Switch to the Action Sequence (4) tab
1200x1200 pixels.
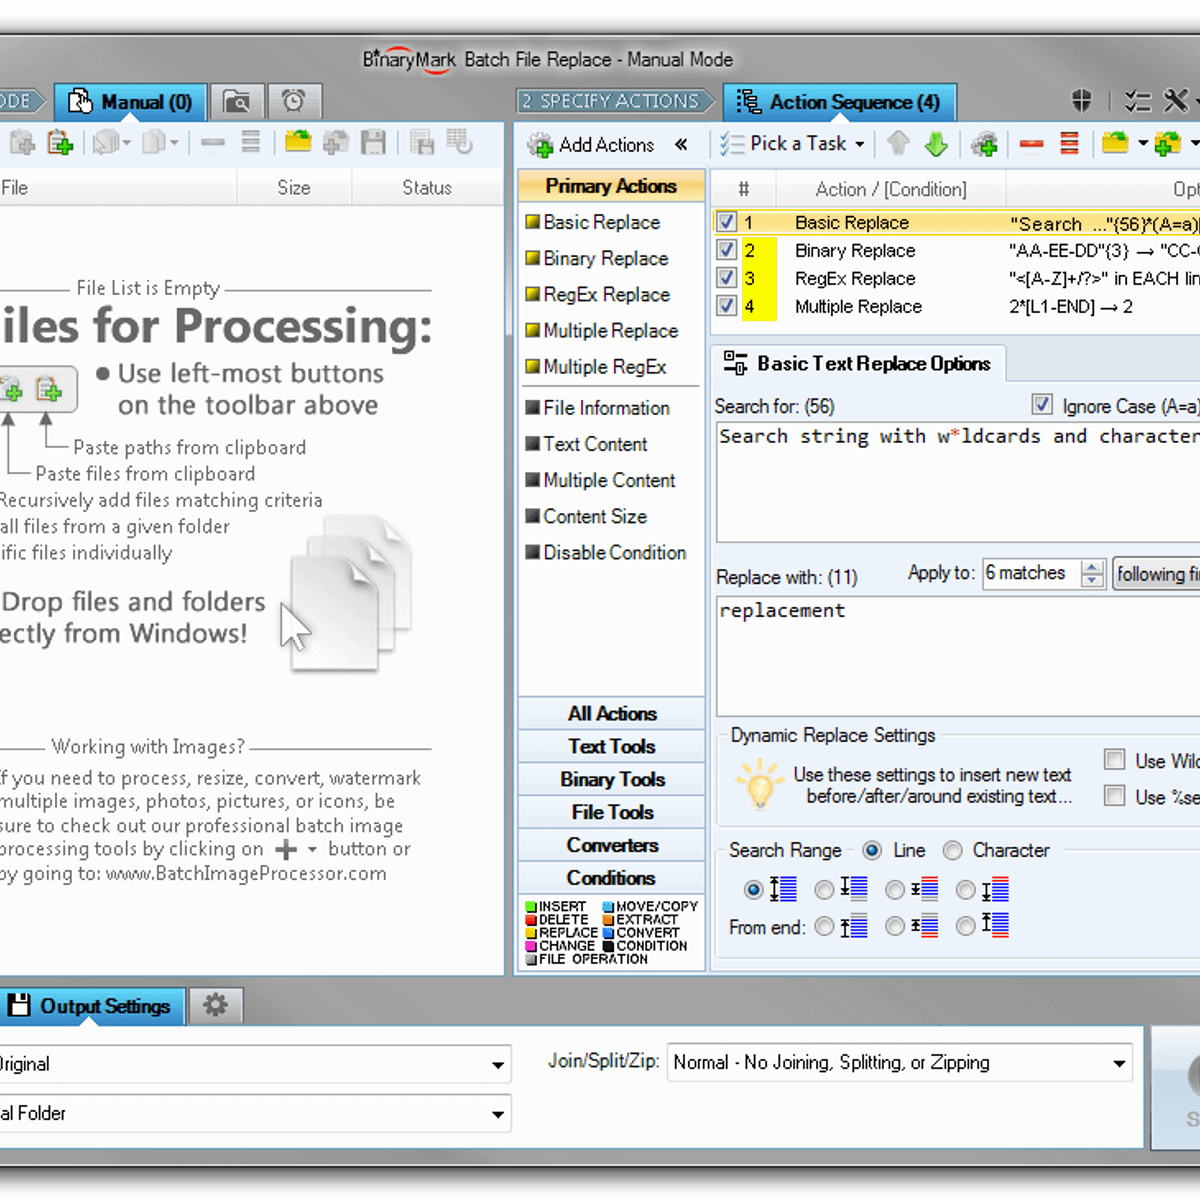[839, 102]
